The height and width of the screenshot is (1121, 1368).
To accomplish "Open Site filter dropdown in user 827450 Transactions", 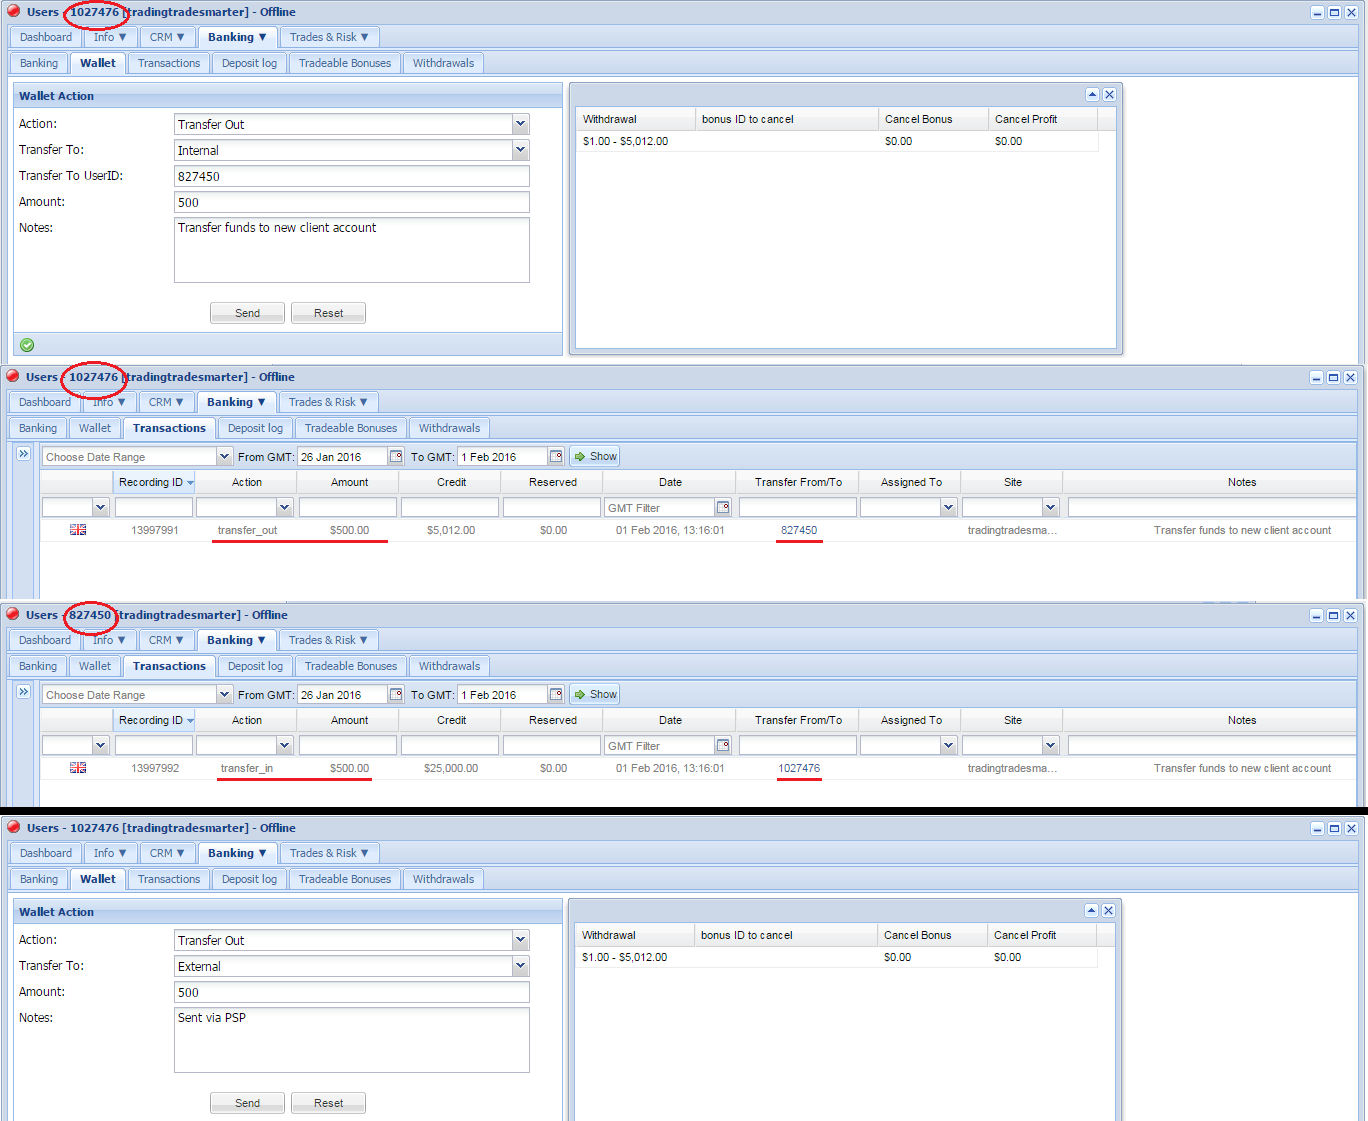I will pyautogui.click(x=1050, y=746).
